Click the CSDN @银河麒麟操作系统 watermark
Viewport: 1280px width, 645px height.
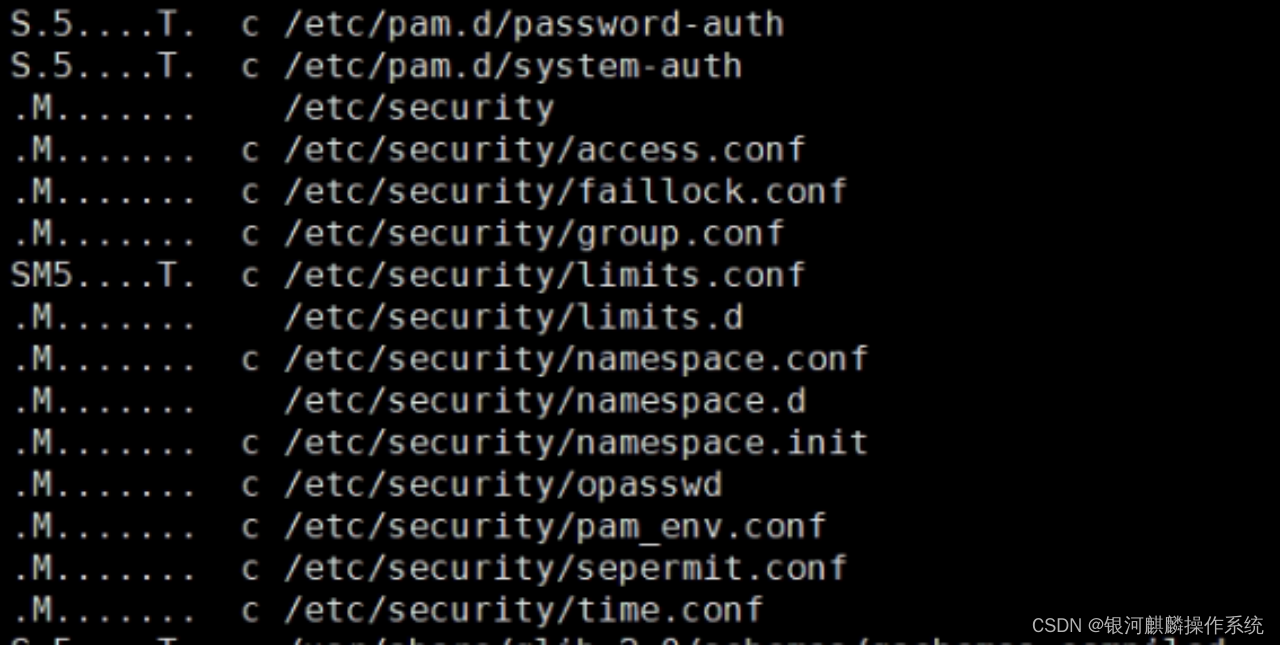coord(1147,626)
